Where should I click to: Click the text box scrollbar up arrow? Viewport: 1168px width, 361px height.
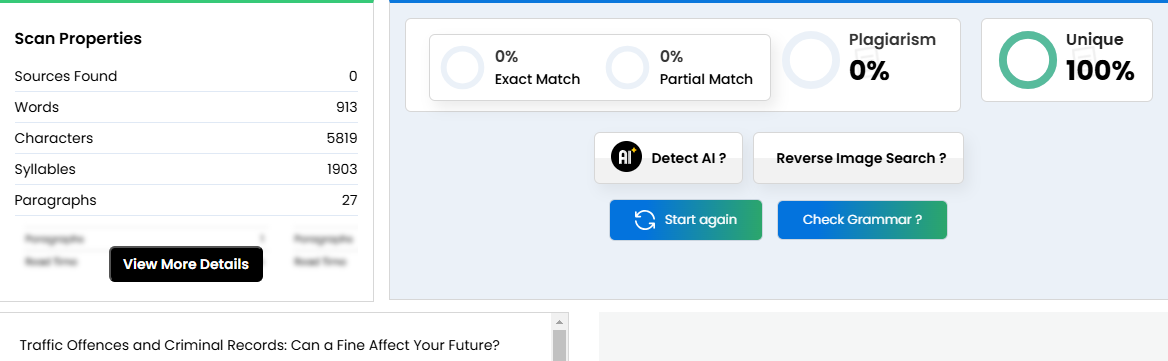coord(559,322)
